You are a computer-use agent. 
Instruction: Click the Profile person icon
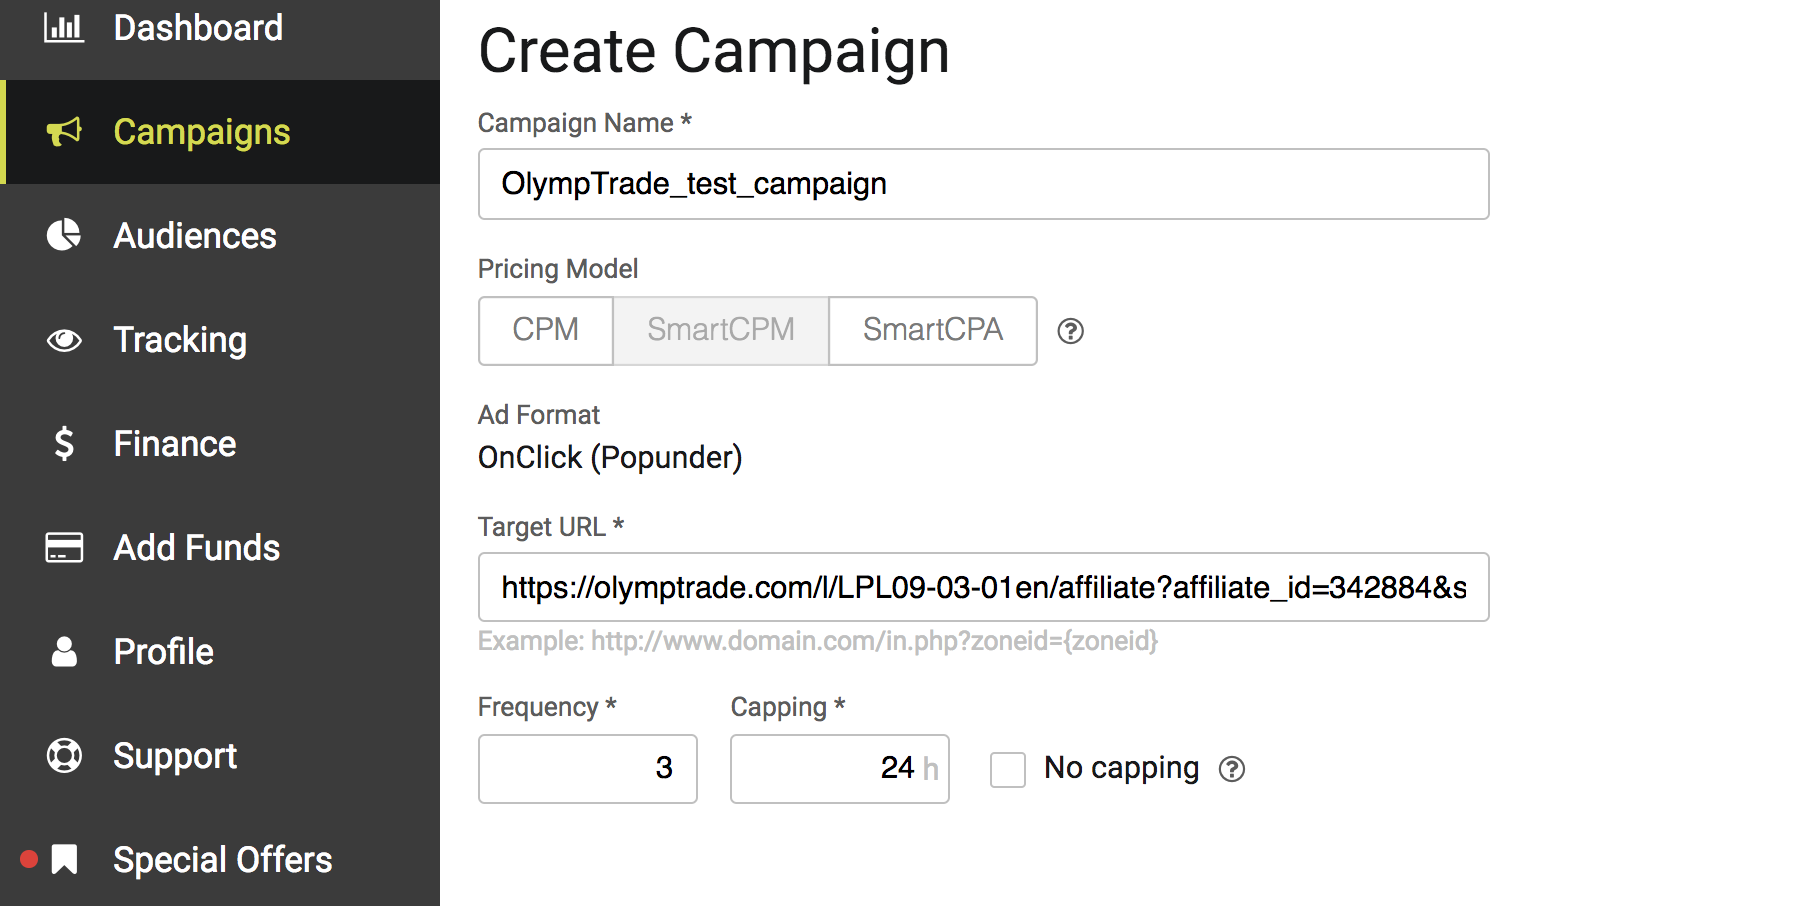[x=64, y=651]
